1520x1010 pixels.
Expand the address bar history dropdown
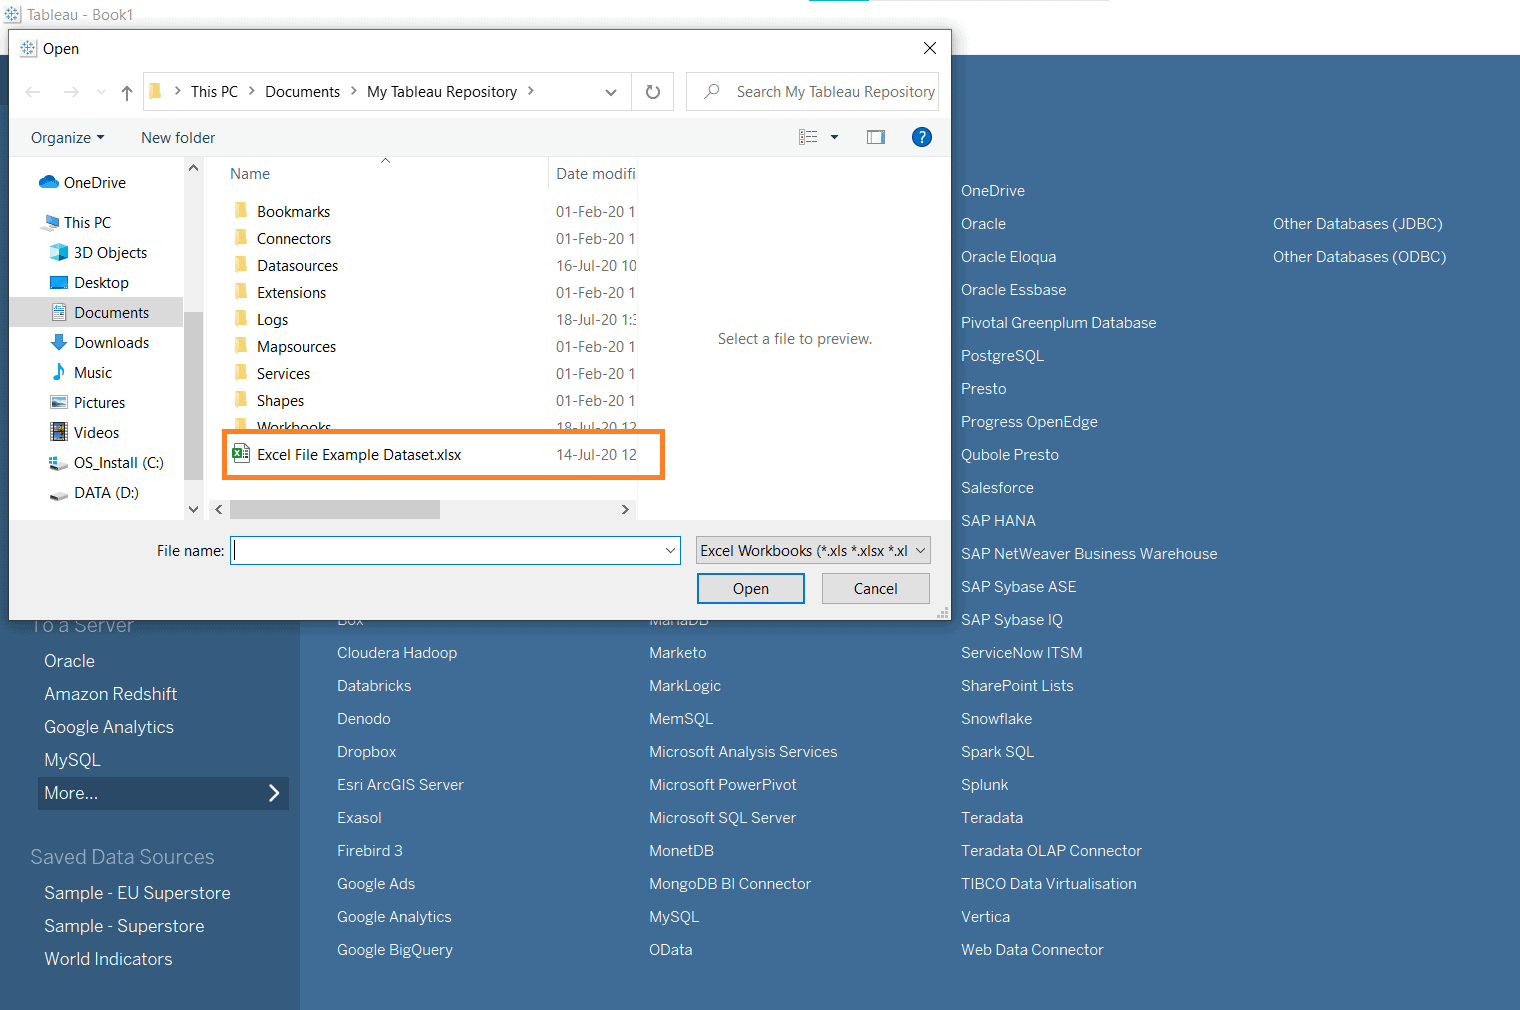[611, 92]
